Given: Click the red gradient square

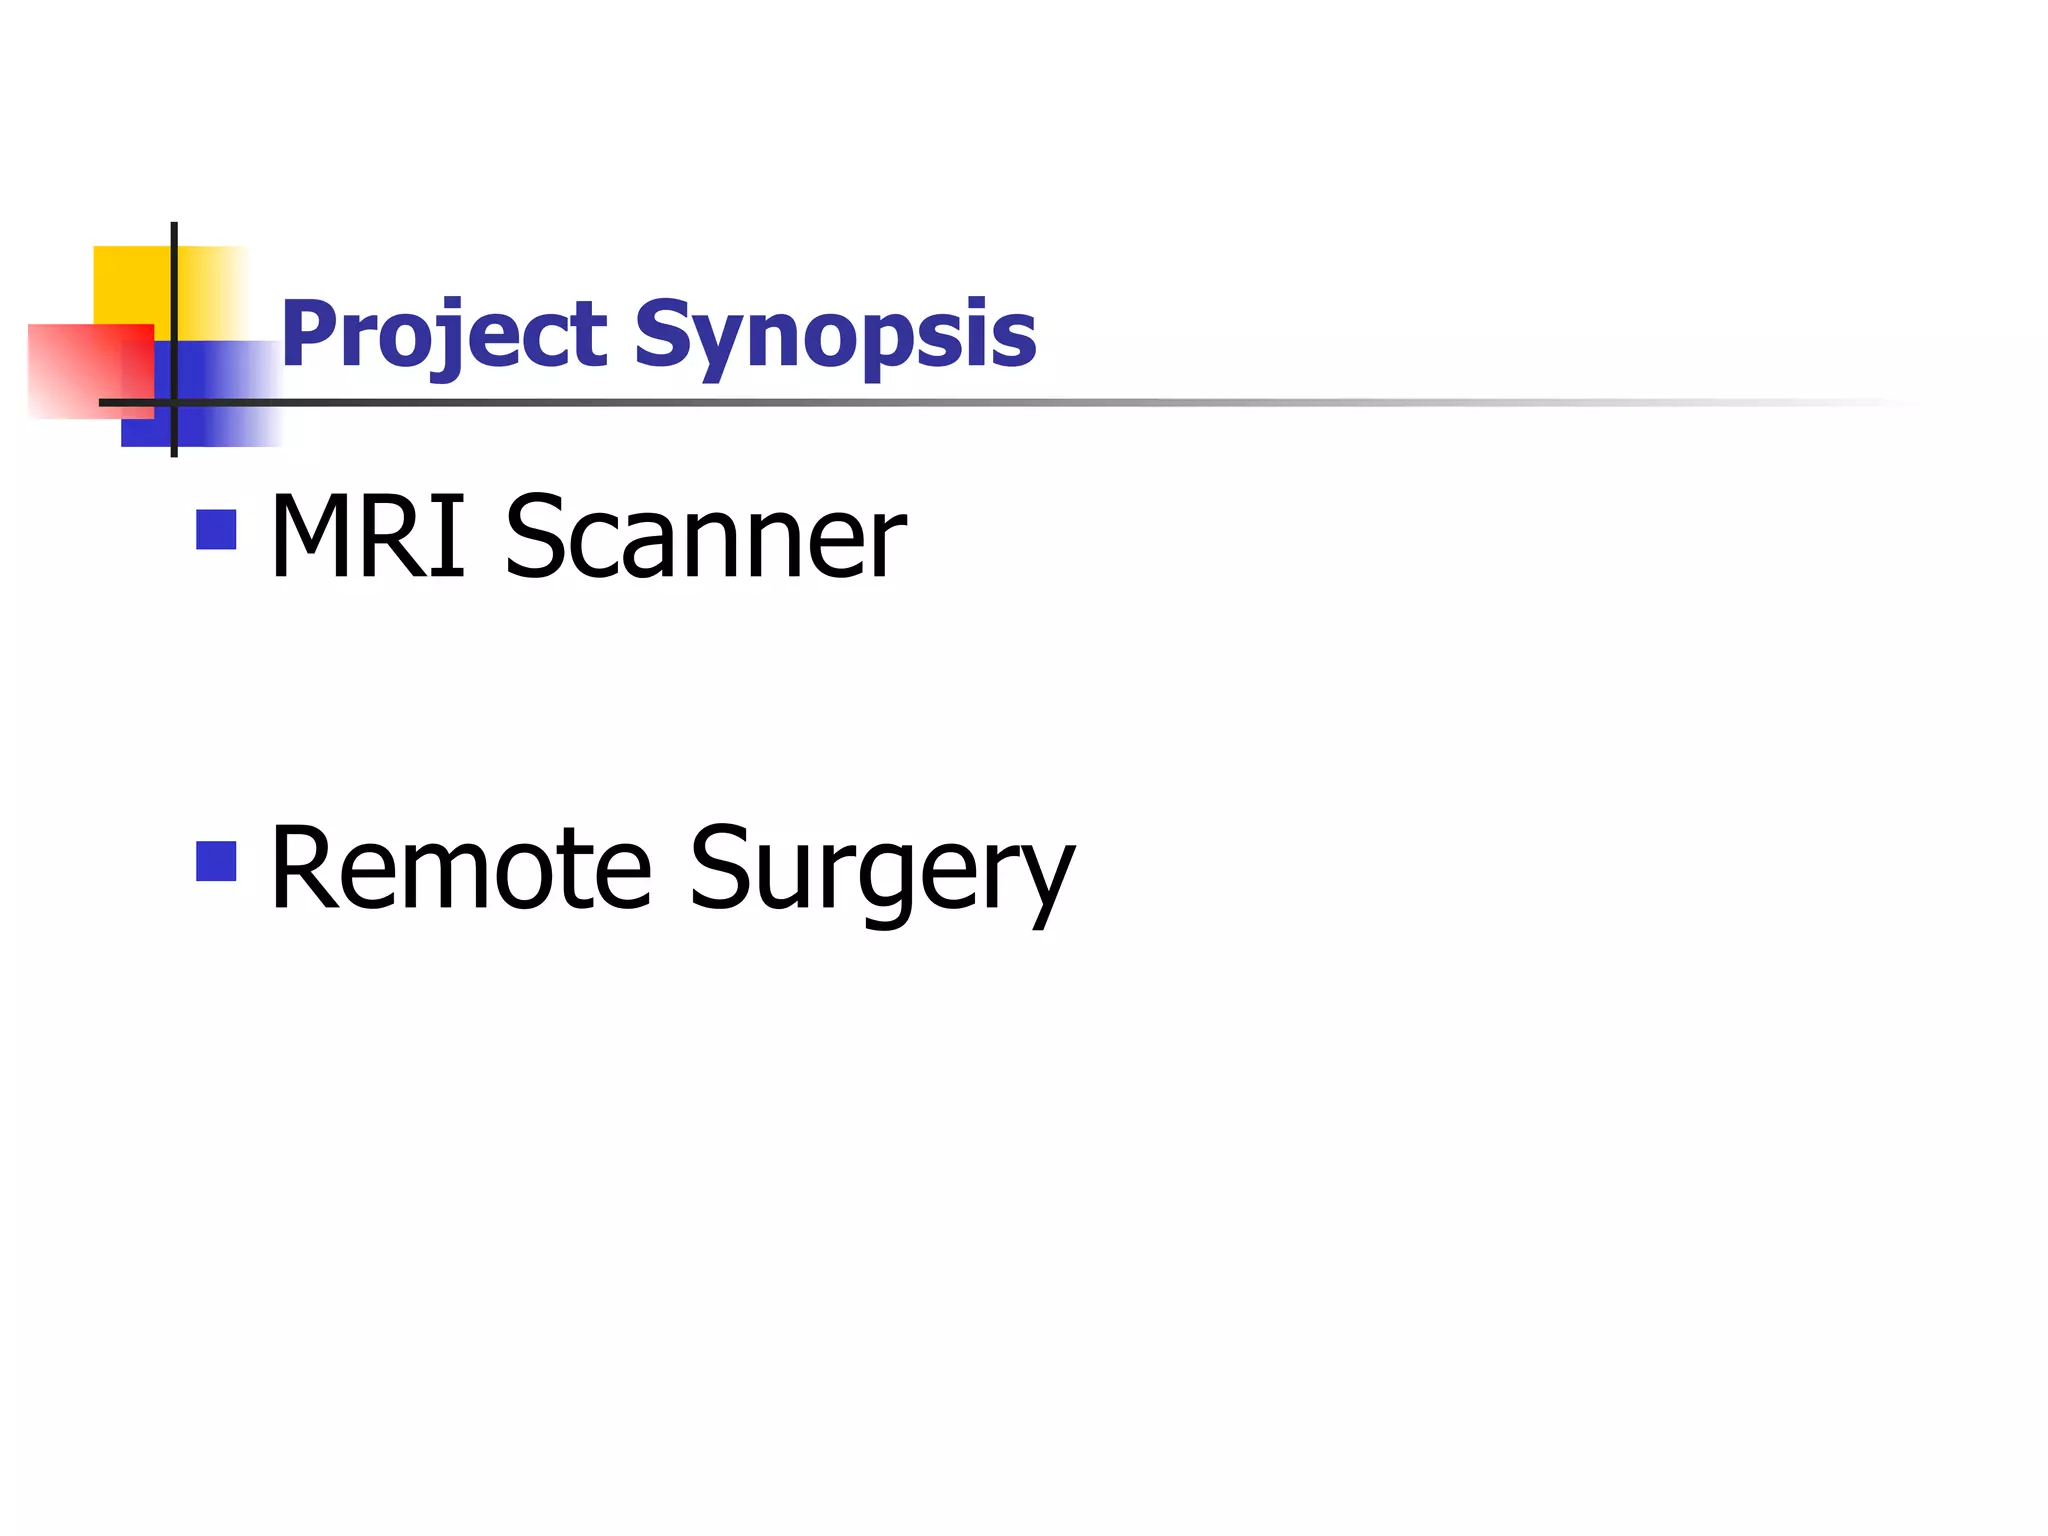Looking at the screenshot, I should (x=91, y=371).
